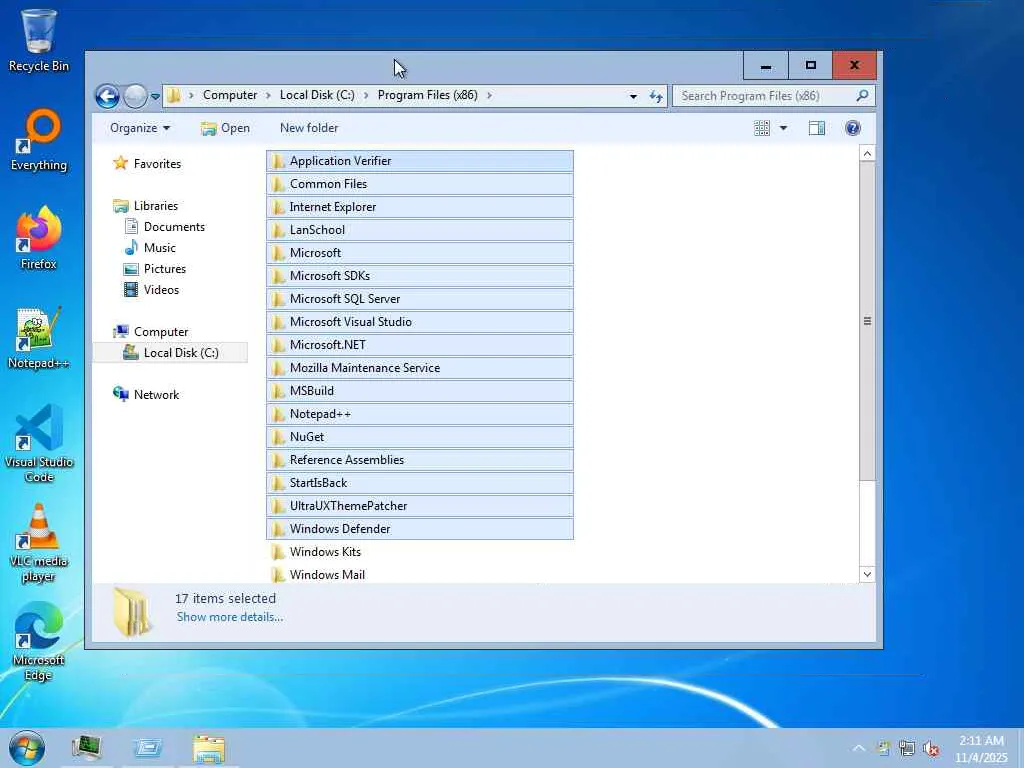Image resolution: width=1024 pixels, height=768 pixels.
Task: Select the Common Files folder
Action: click(x=420, y=184)
